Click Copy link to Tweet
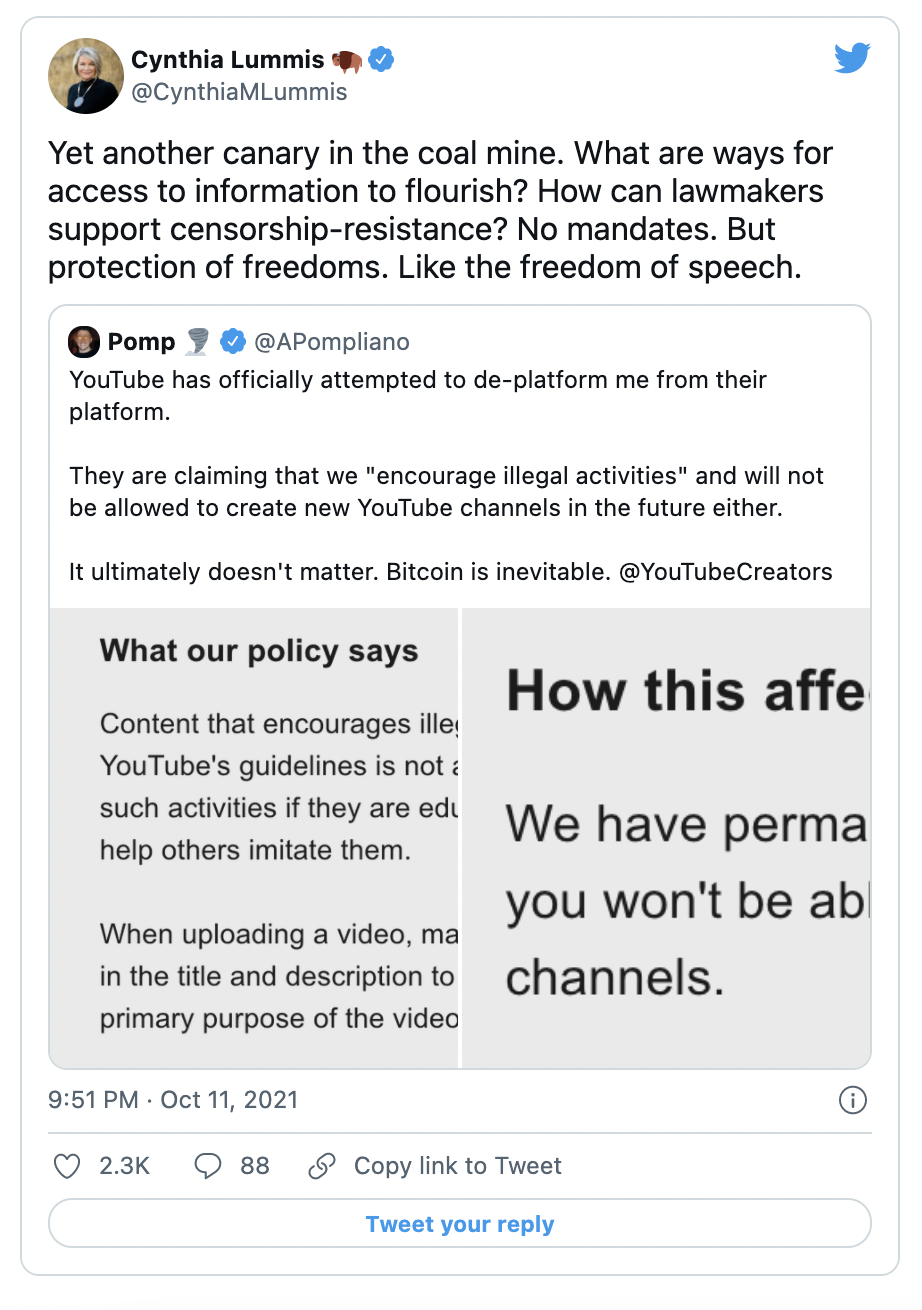922x1310 pixels. point(458,1165)
